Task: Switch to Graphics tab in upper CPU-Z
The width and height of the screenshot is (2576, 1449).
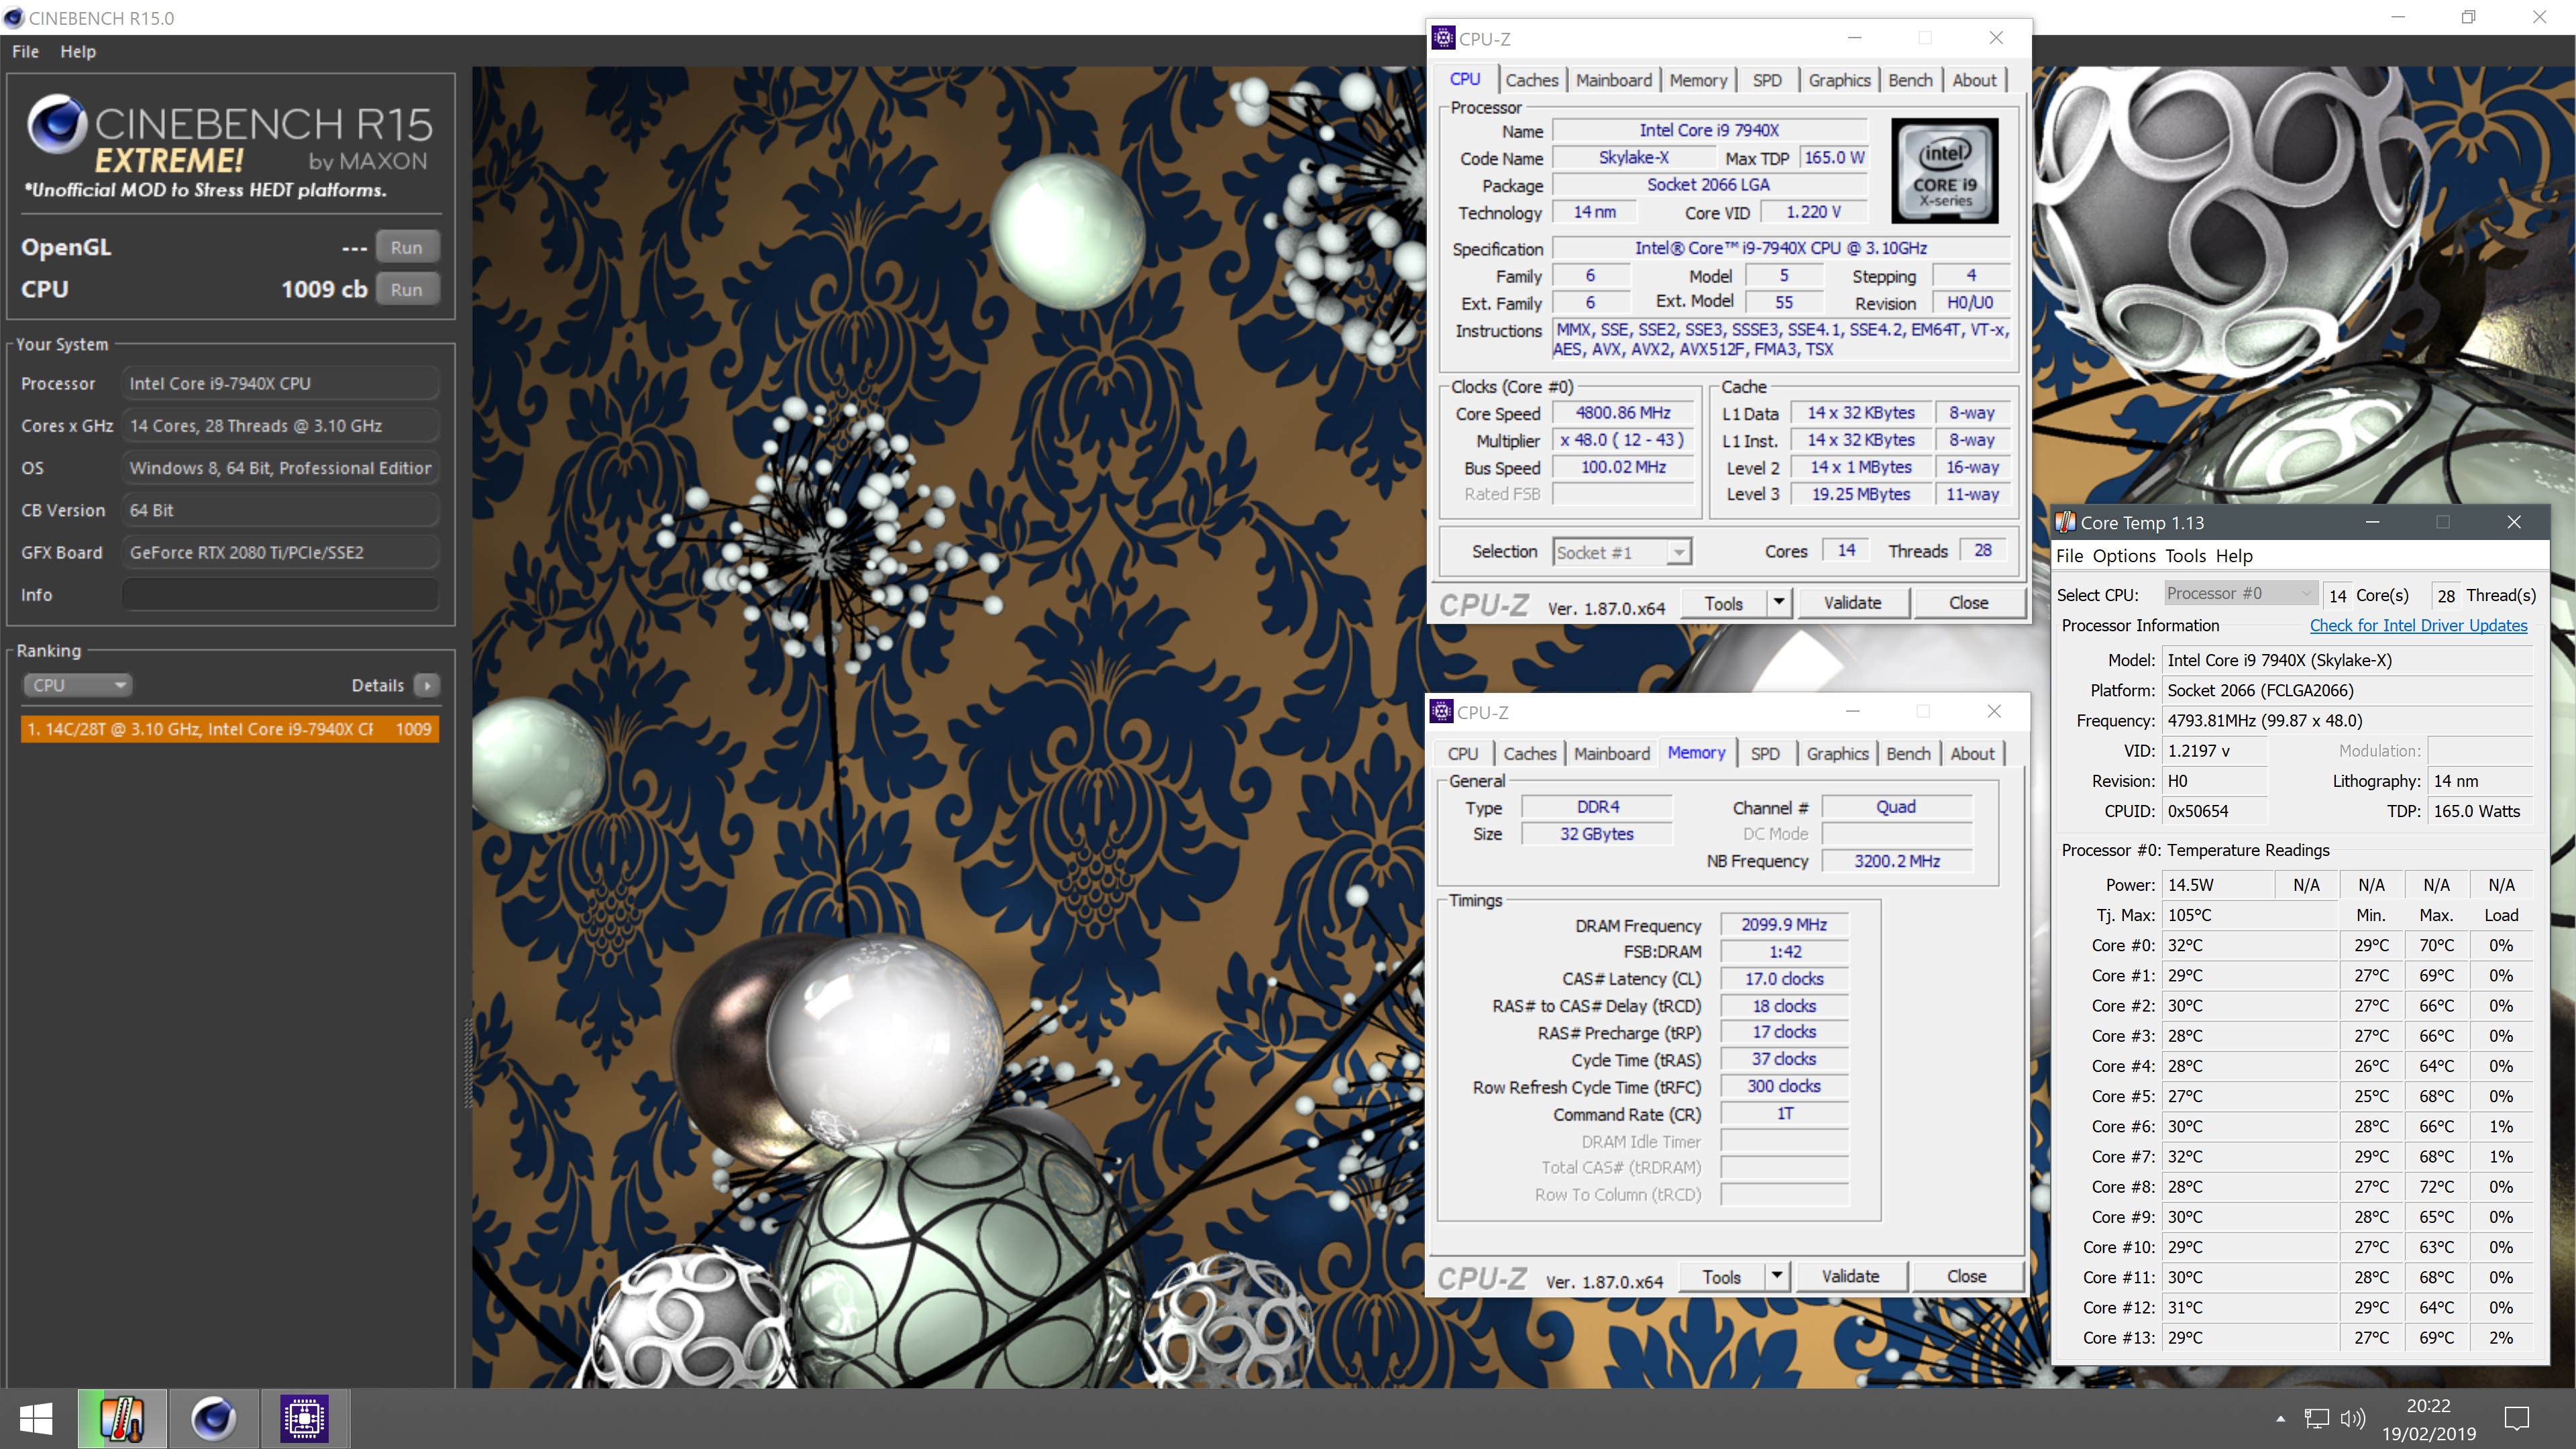Action: tap(1839, 80)
